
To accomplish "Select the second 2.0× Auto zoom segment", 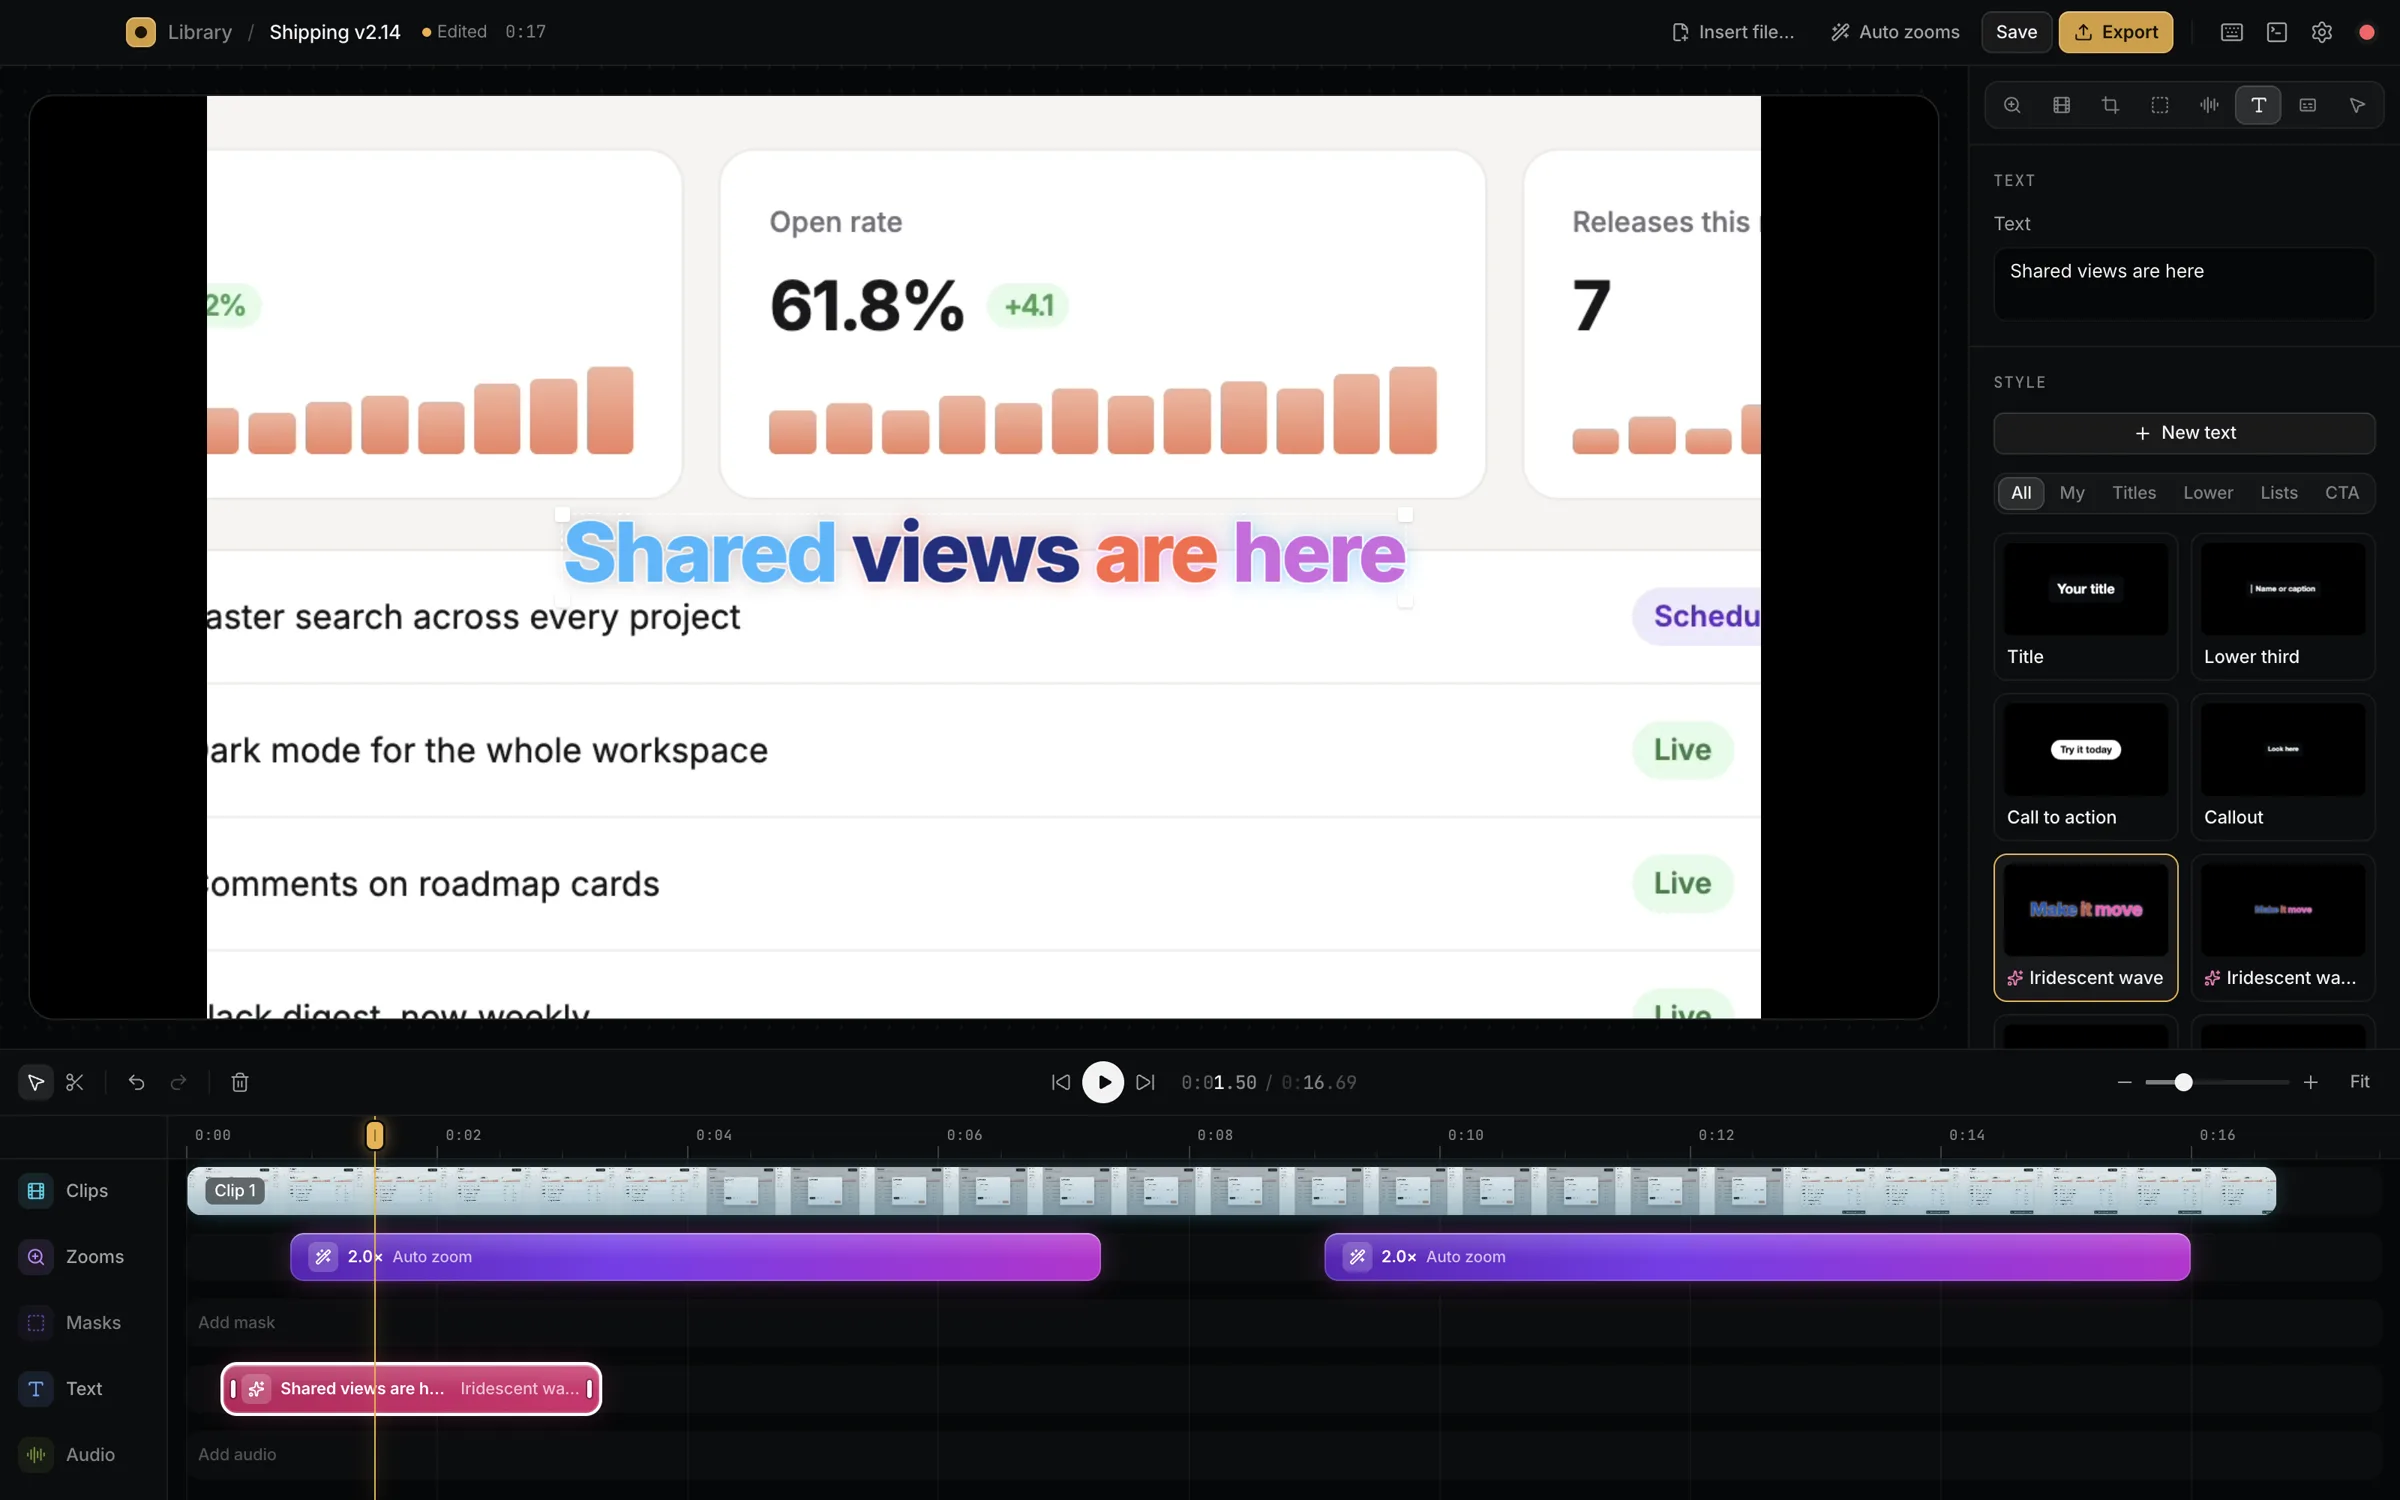I will click(x=1757, y=1256).
